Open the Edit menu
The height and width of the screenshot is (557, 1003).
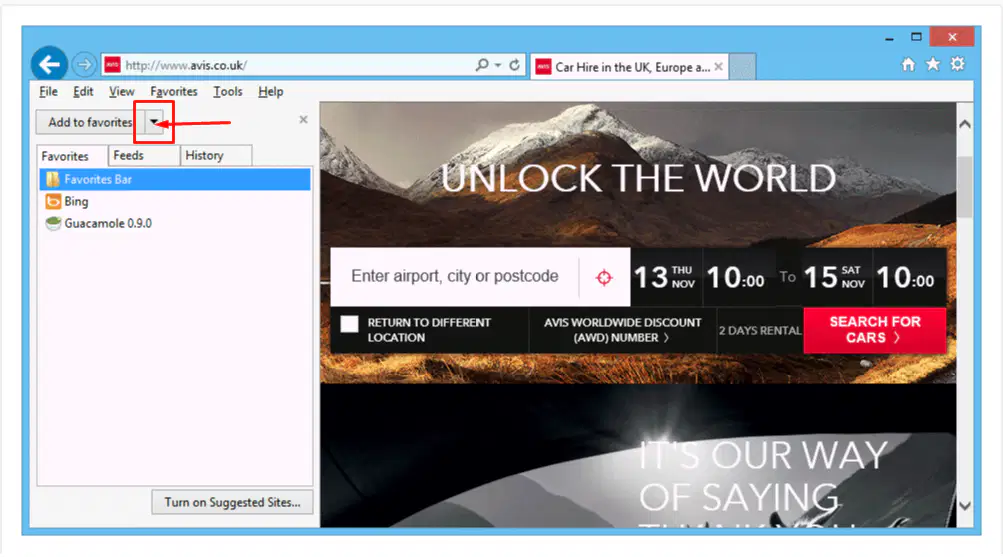[x=83, y=91]
